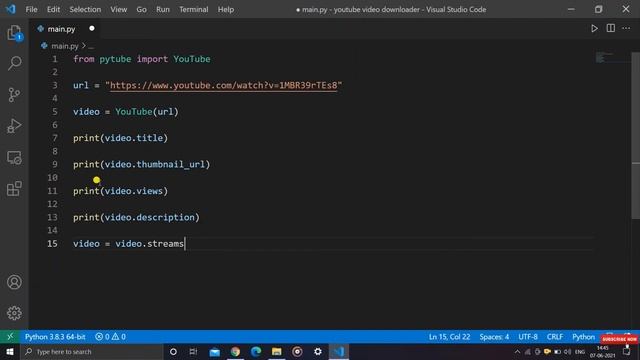Open Task View in taskbar

pos(193,351)
